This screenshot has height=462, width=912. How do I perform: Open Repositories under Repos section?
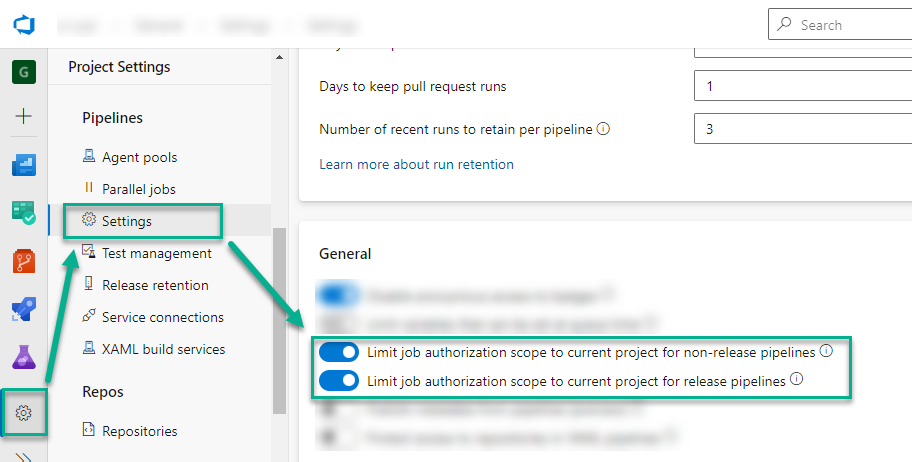[139, 431]
